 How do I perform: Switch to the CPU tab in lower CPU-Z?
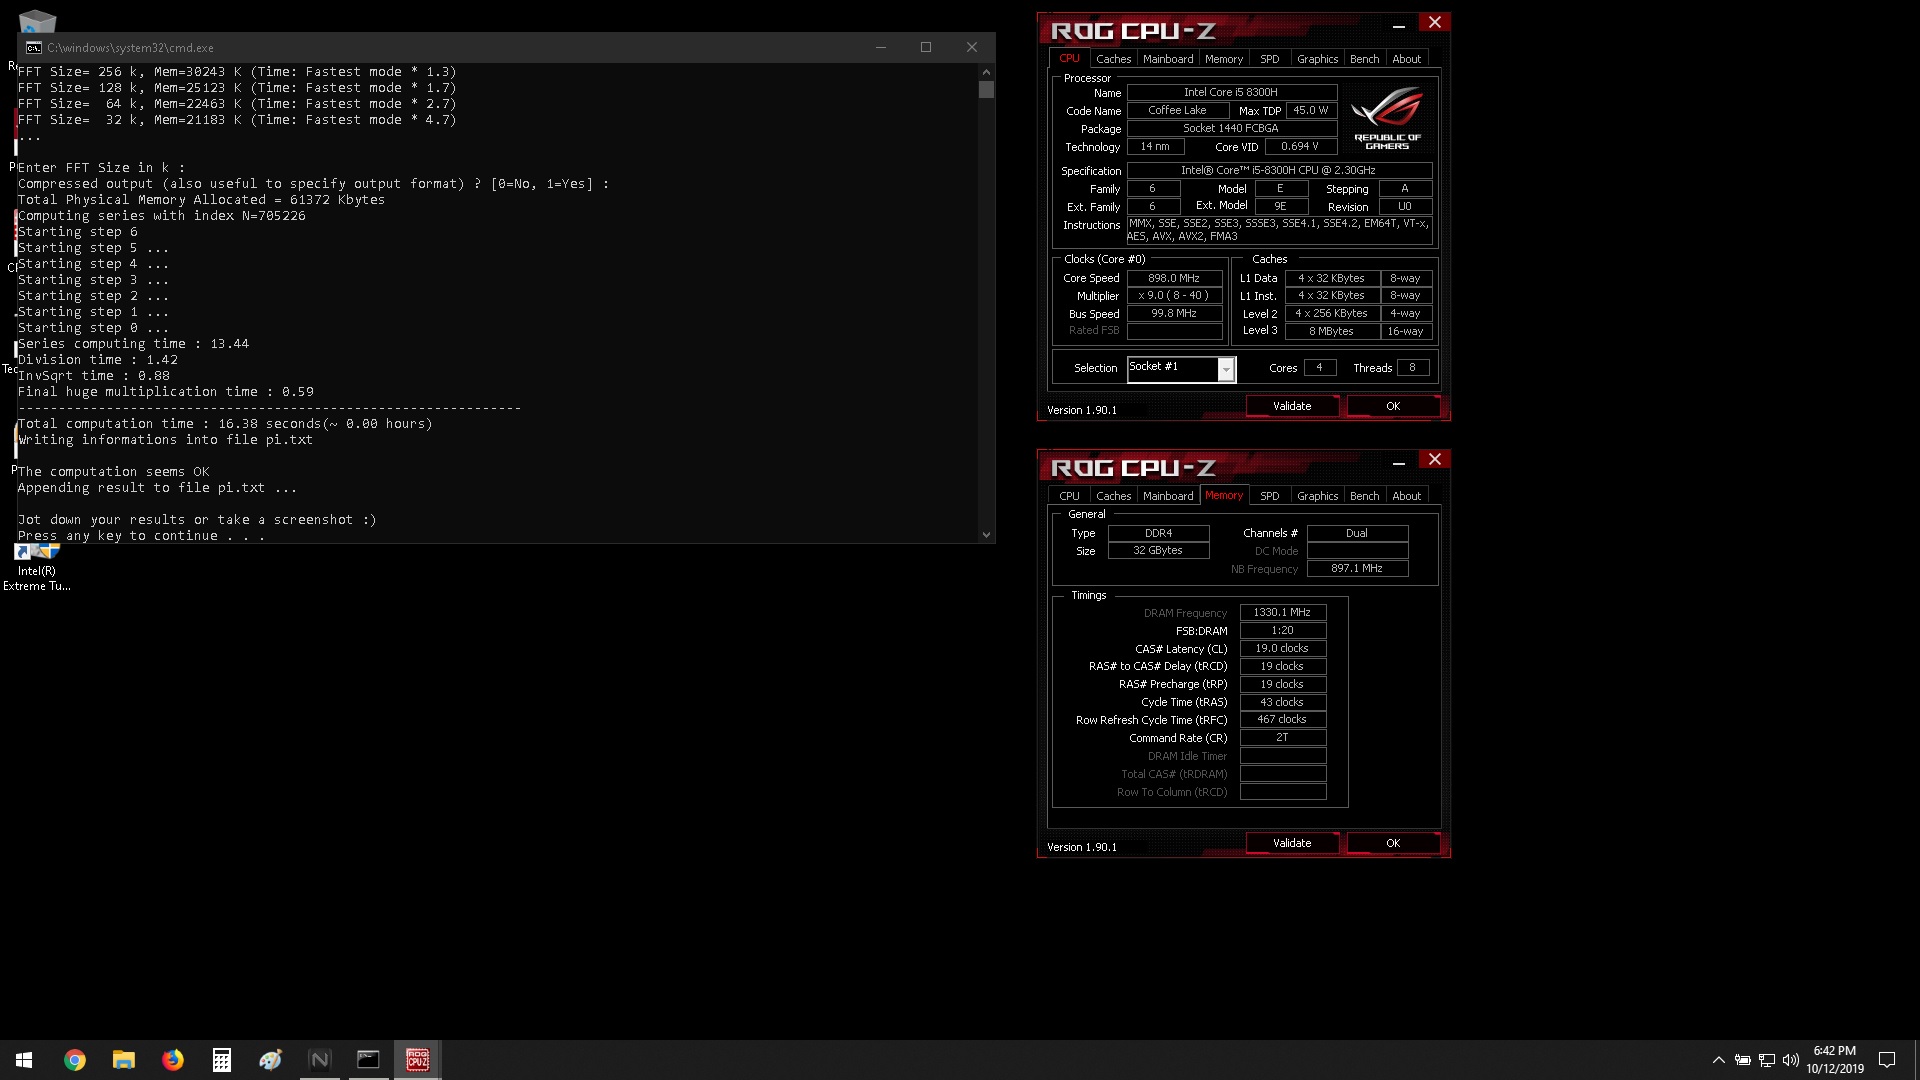(1069, 496)
